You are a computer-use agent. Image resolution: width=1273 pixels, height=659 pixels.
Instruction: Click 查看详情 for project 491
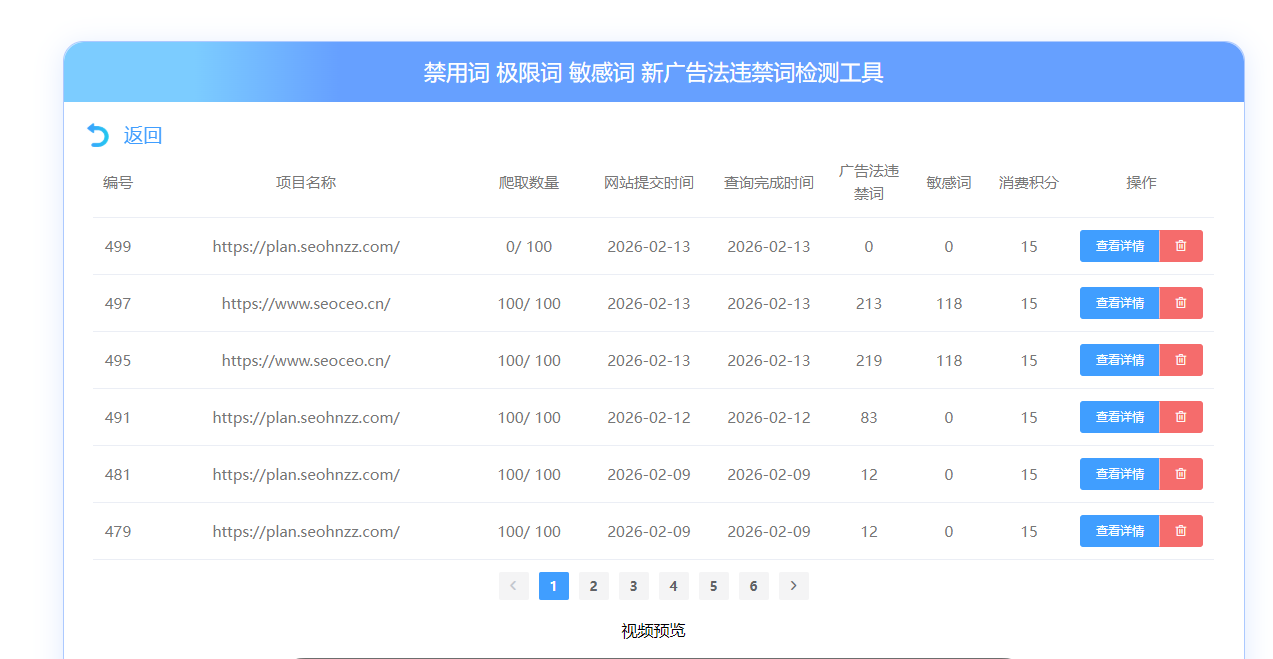coord(1119,416)
